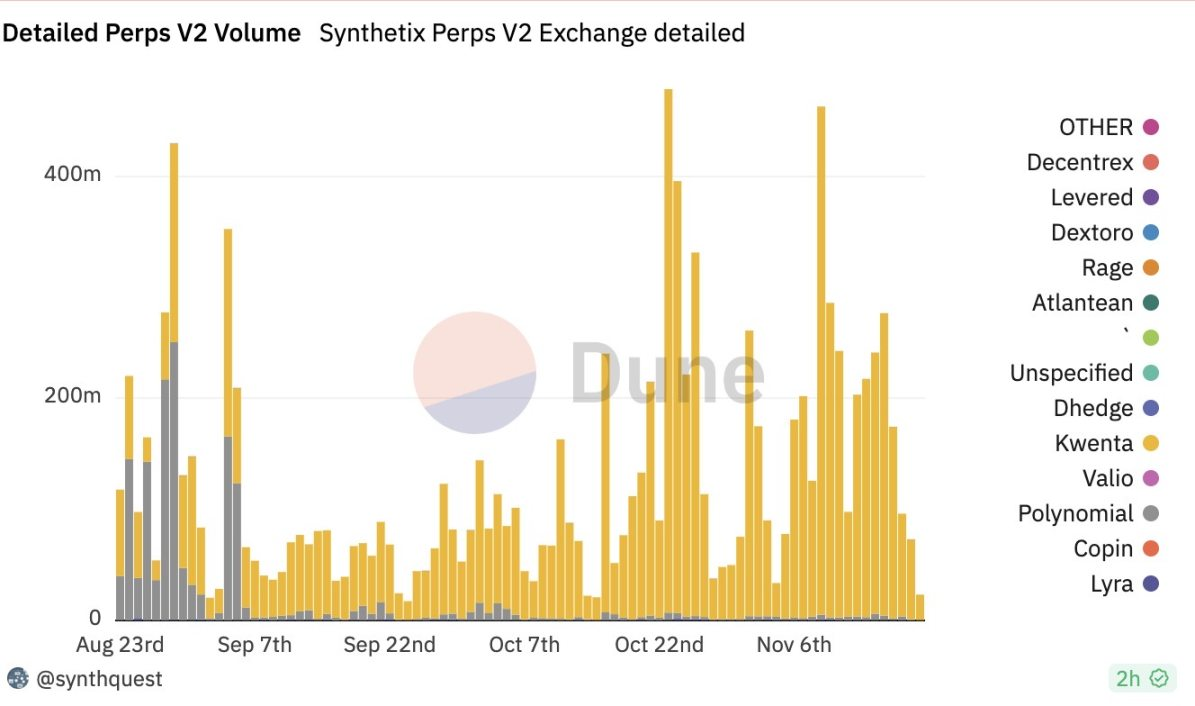The image size is (1195, 706).
Task: Hide the Levered series via purple dot
Action: pos(1151,197)
